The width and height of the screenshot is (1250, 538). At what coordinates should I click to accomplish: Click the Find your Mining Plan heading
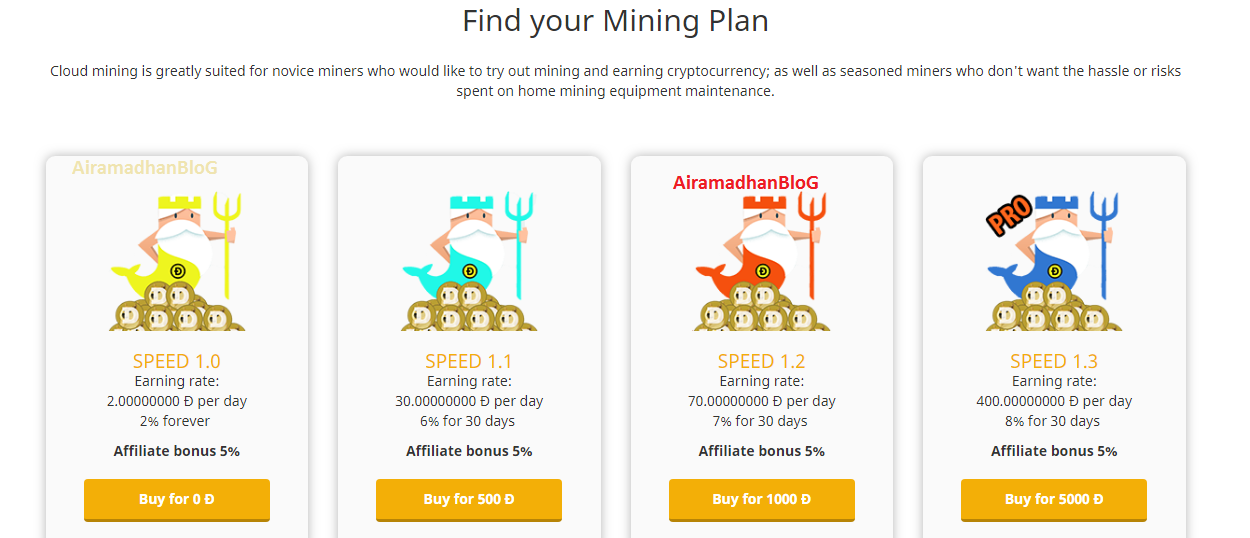[x=615, y=21]
